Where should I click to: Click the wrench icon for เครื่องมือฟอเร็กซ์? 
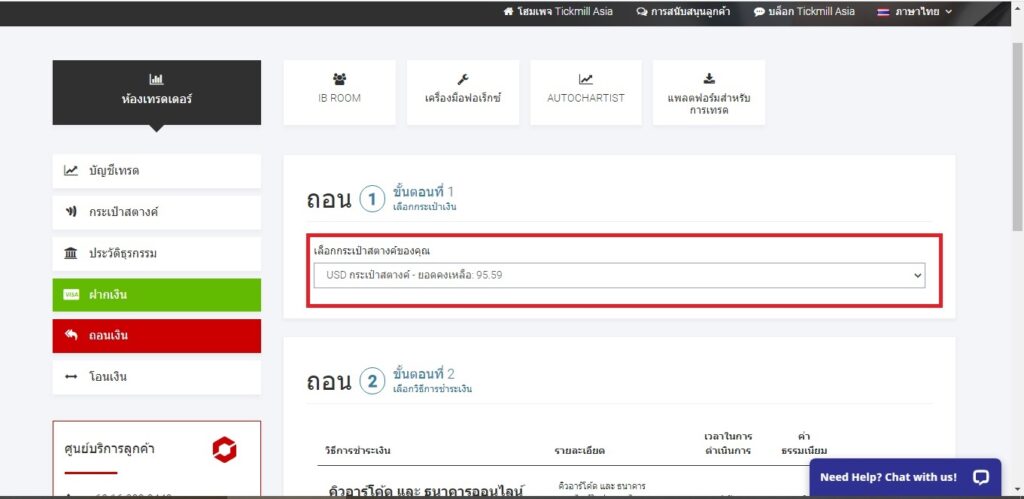[462, 79]
